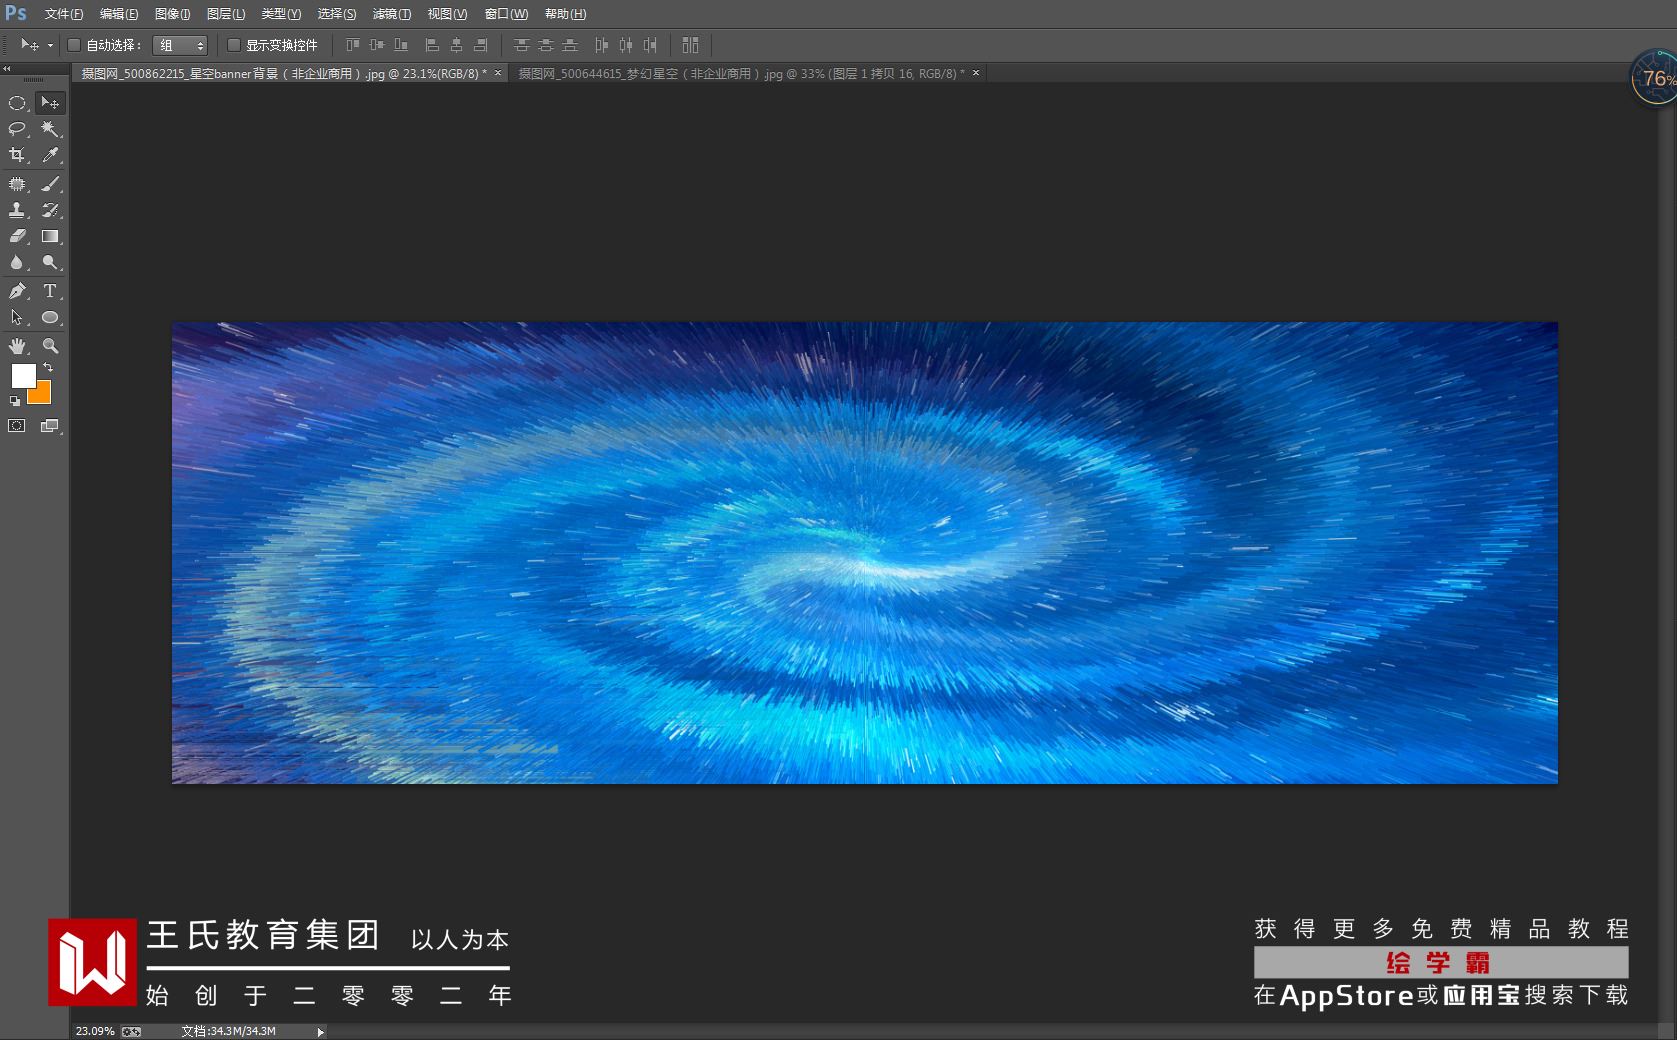Image resolution: width=1677 pixels, height=1040 pixels.
Task: Align vertical centers of layers
Action: click(x=376, y=45)
